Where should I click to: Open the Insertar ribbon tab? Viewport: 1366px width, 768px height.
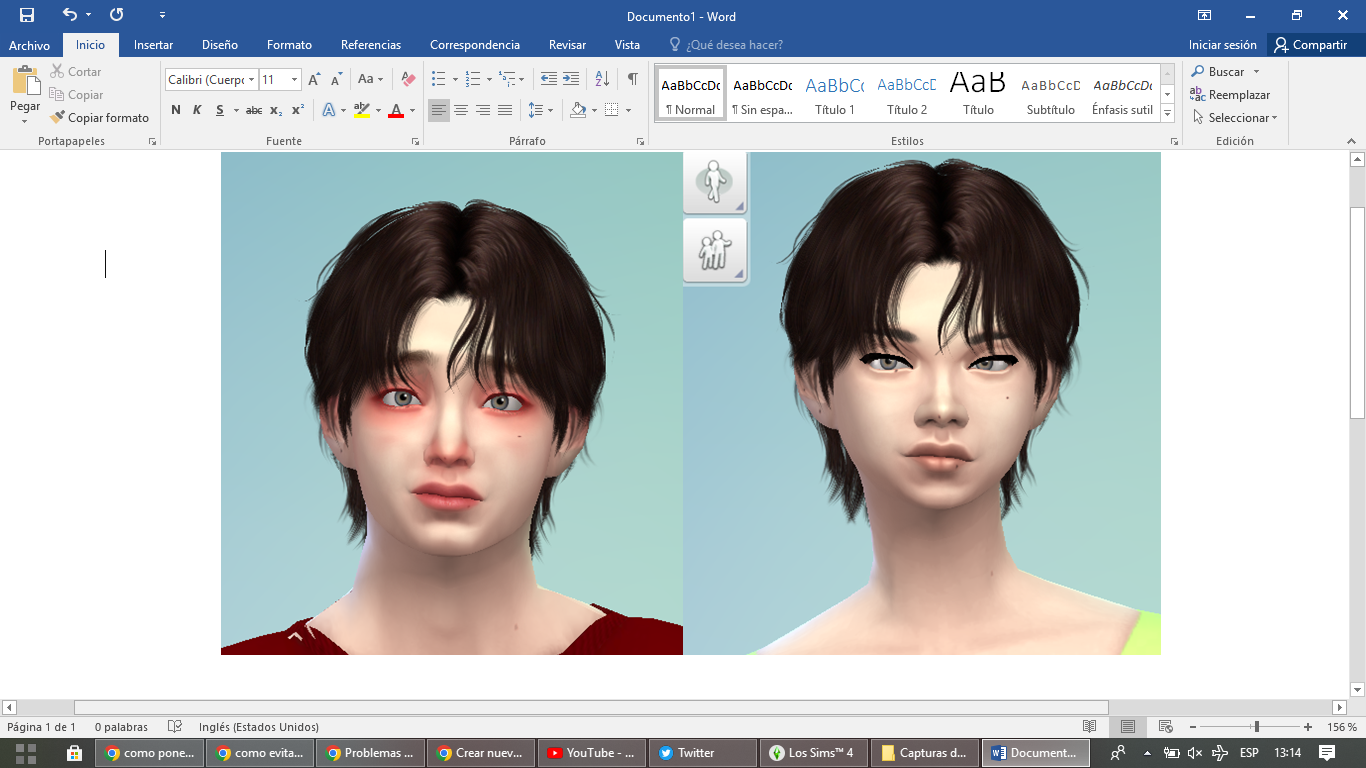153,45
